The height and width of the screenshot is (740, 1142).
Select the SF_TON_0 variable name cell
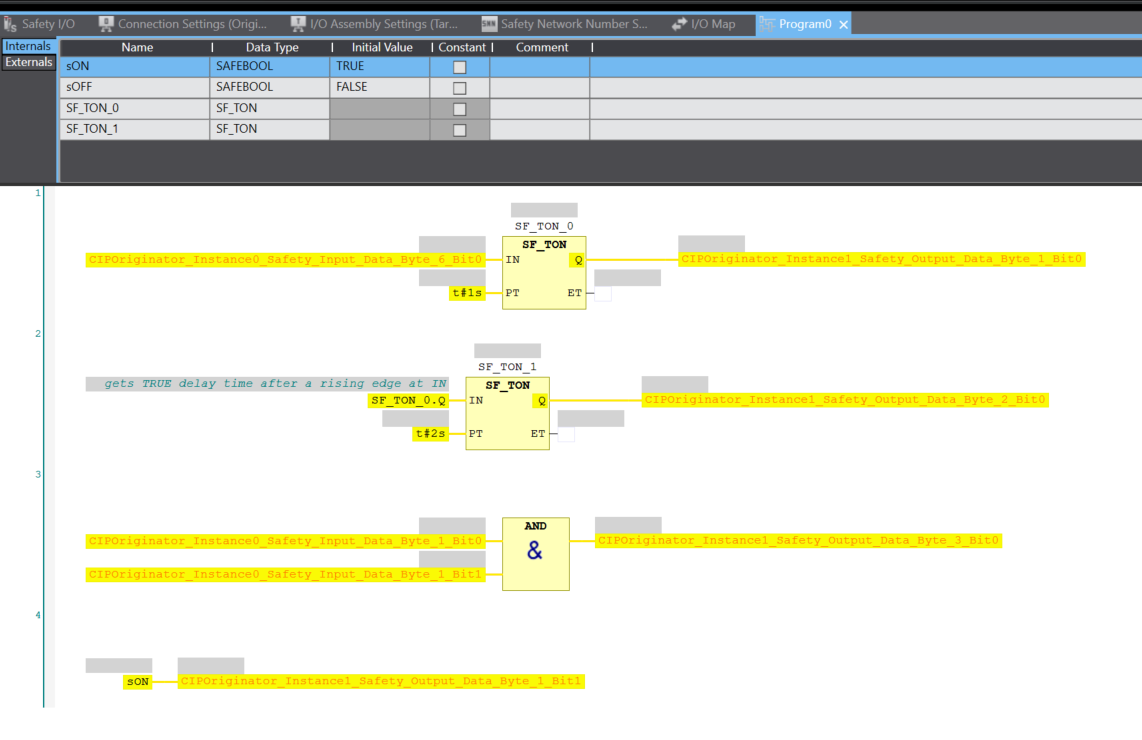coord(135,109)
